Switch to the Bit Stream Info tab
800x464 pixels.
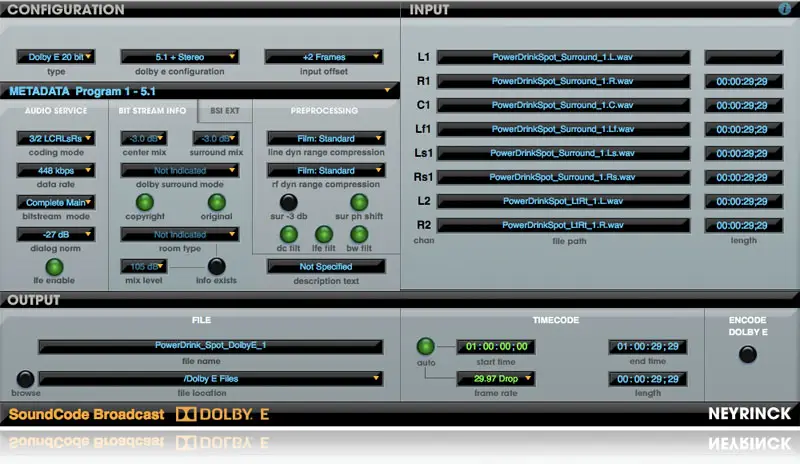[152, 111]
